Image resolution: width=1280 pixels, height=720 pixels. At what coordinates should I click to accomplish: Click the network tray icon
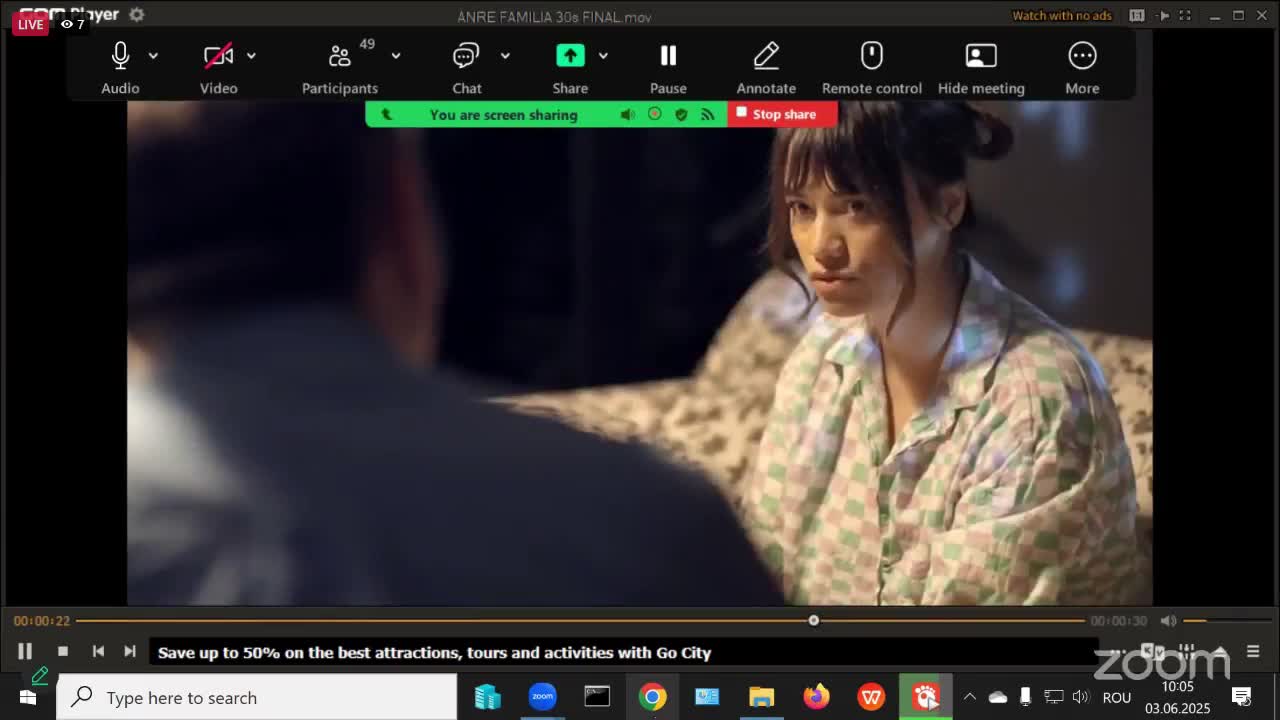click(x=1053, y=697)
